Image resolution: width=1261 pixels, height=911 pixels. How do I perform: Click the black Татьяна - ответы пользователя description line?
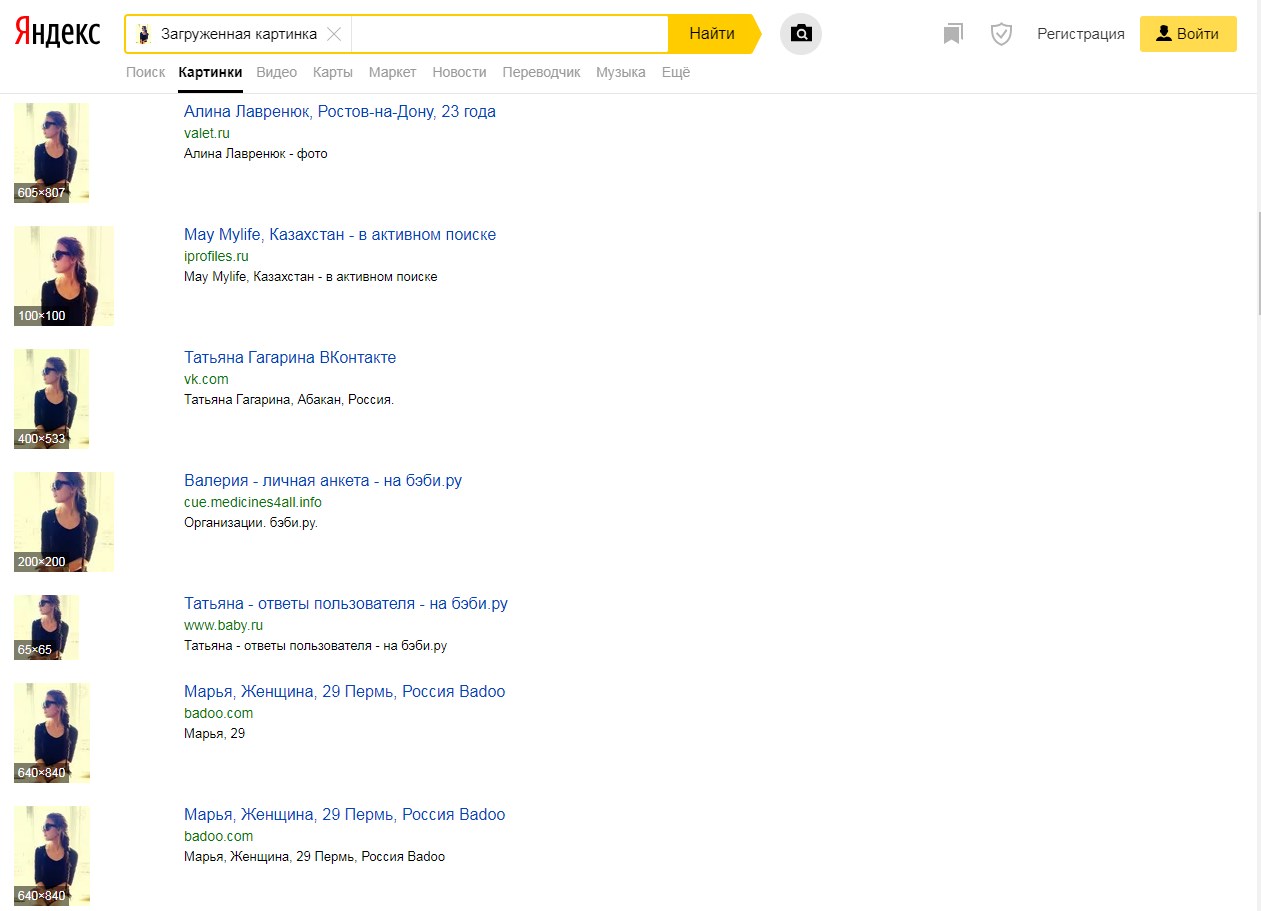pyautogui.click(x=315, y=646)
